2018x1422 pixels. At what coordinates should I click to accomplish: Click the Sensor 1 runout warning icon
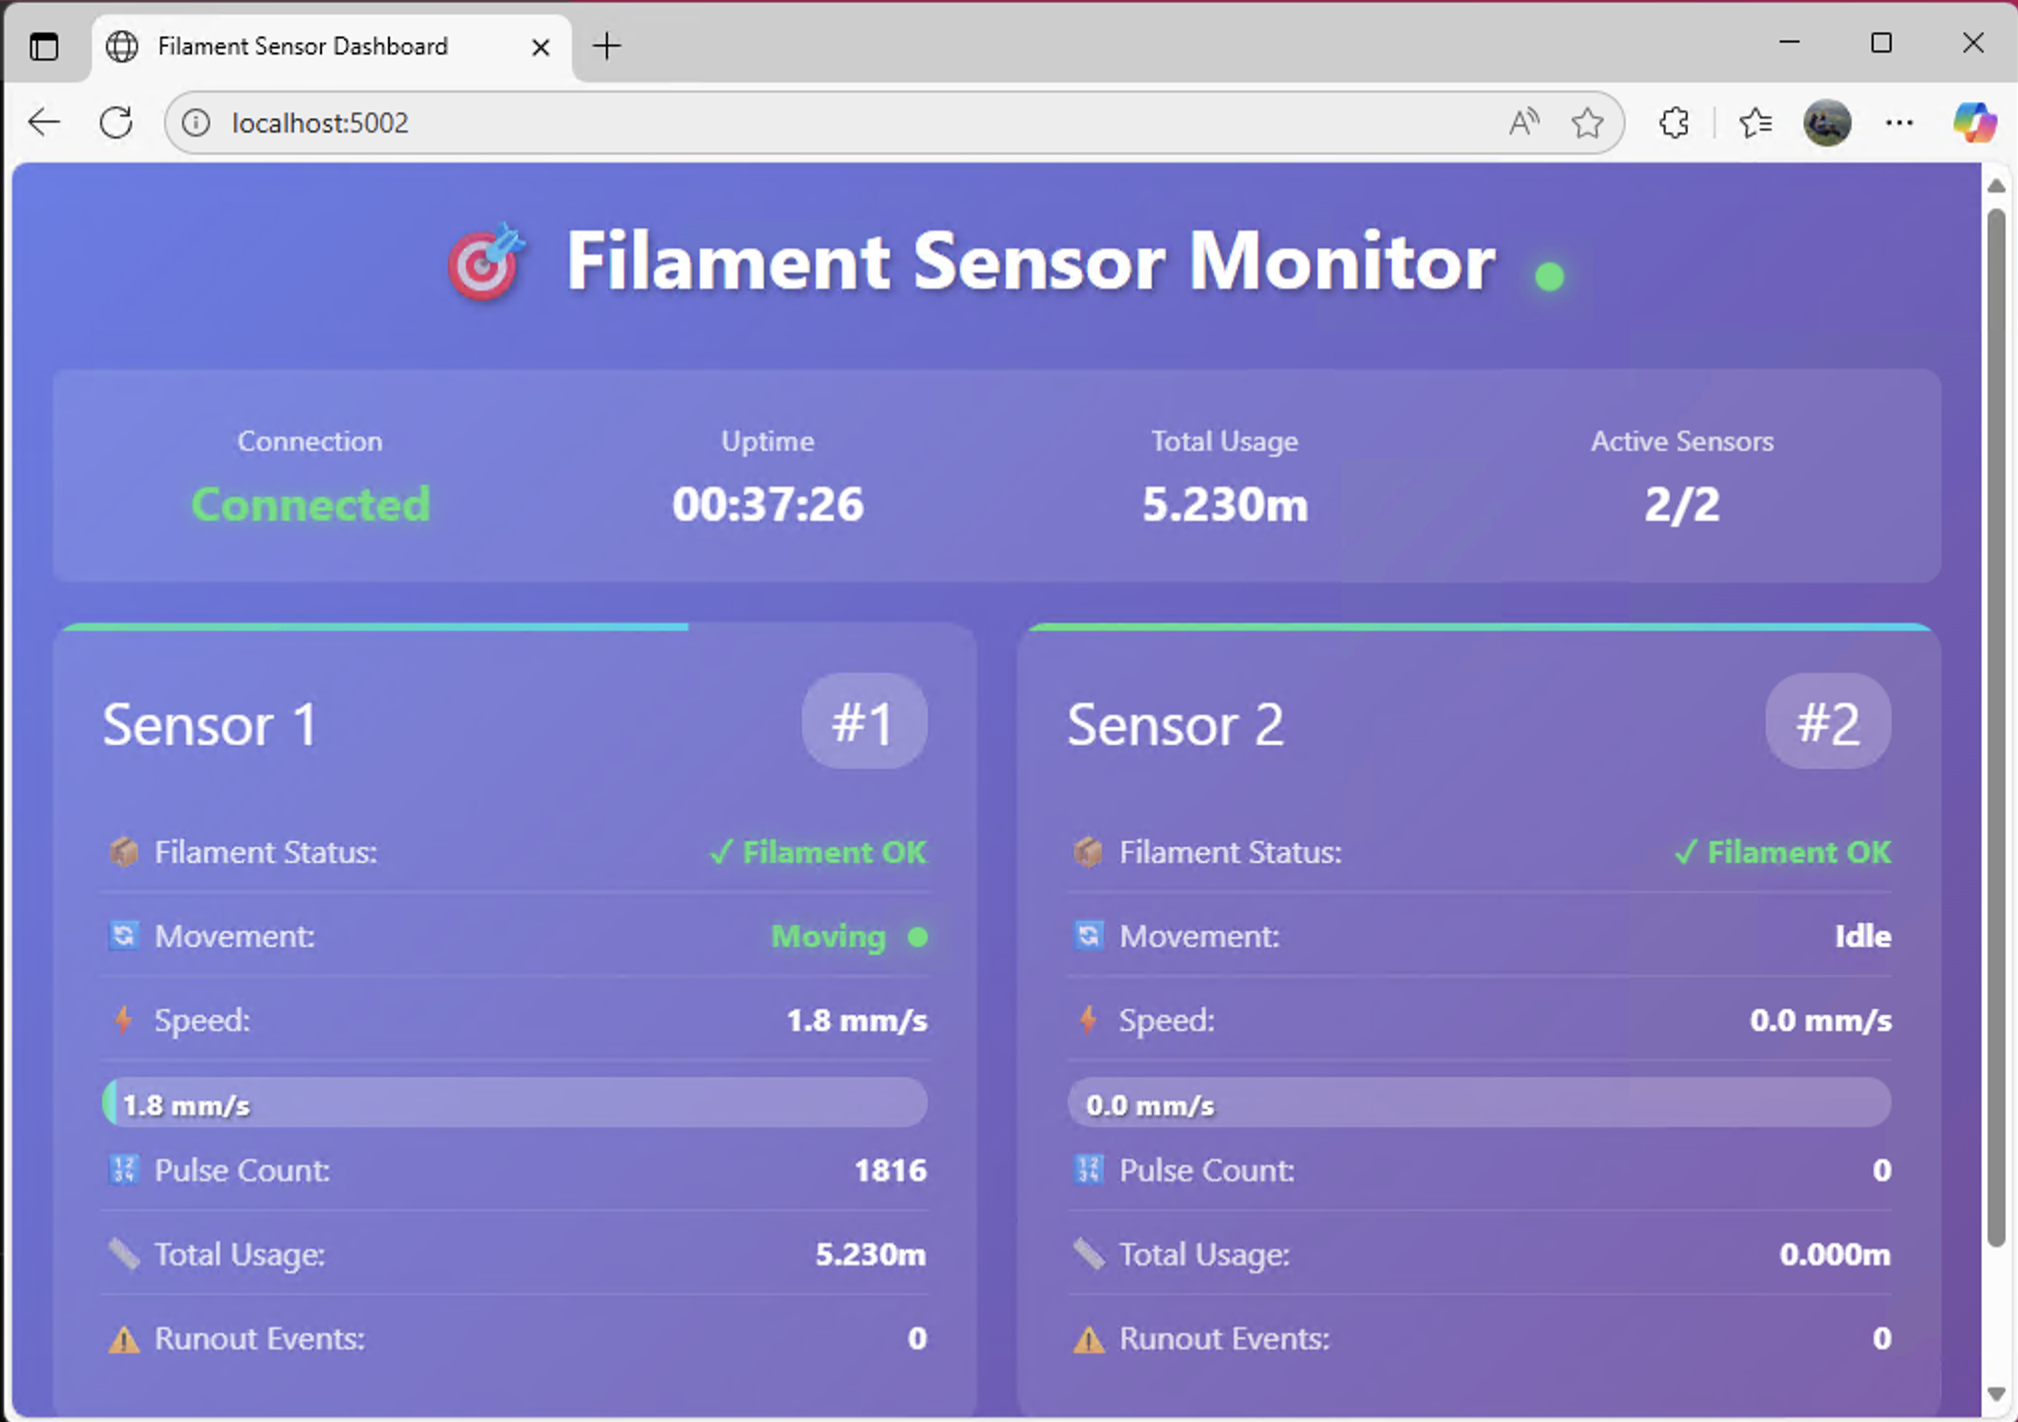pos(124,1338)
